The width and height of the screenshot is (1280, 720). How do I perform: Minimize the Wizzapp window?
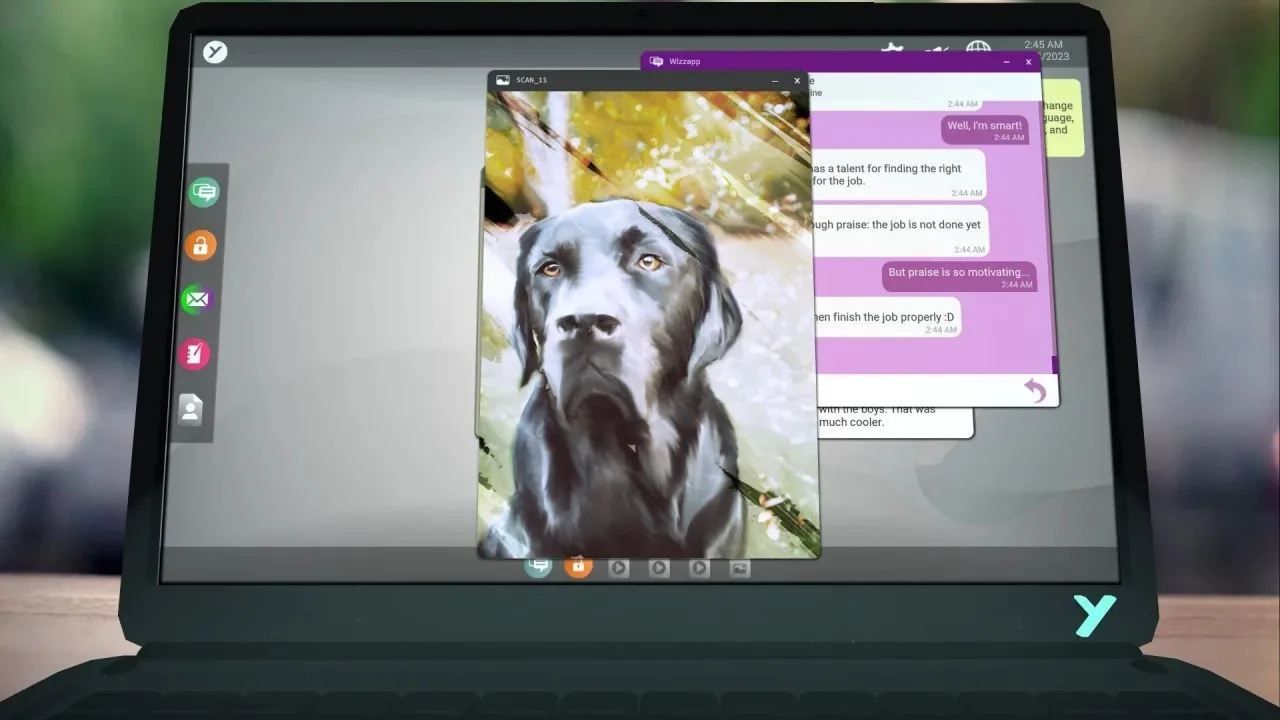[1006, 62]
